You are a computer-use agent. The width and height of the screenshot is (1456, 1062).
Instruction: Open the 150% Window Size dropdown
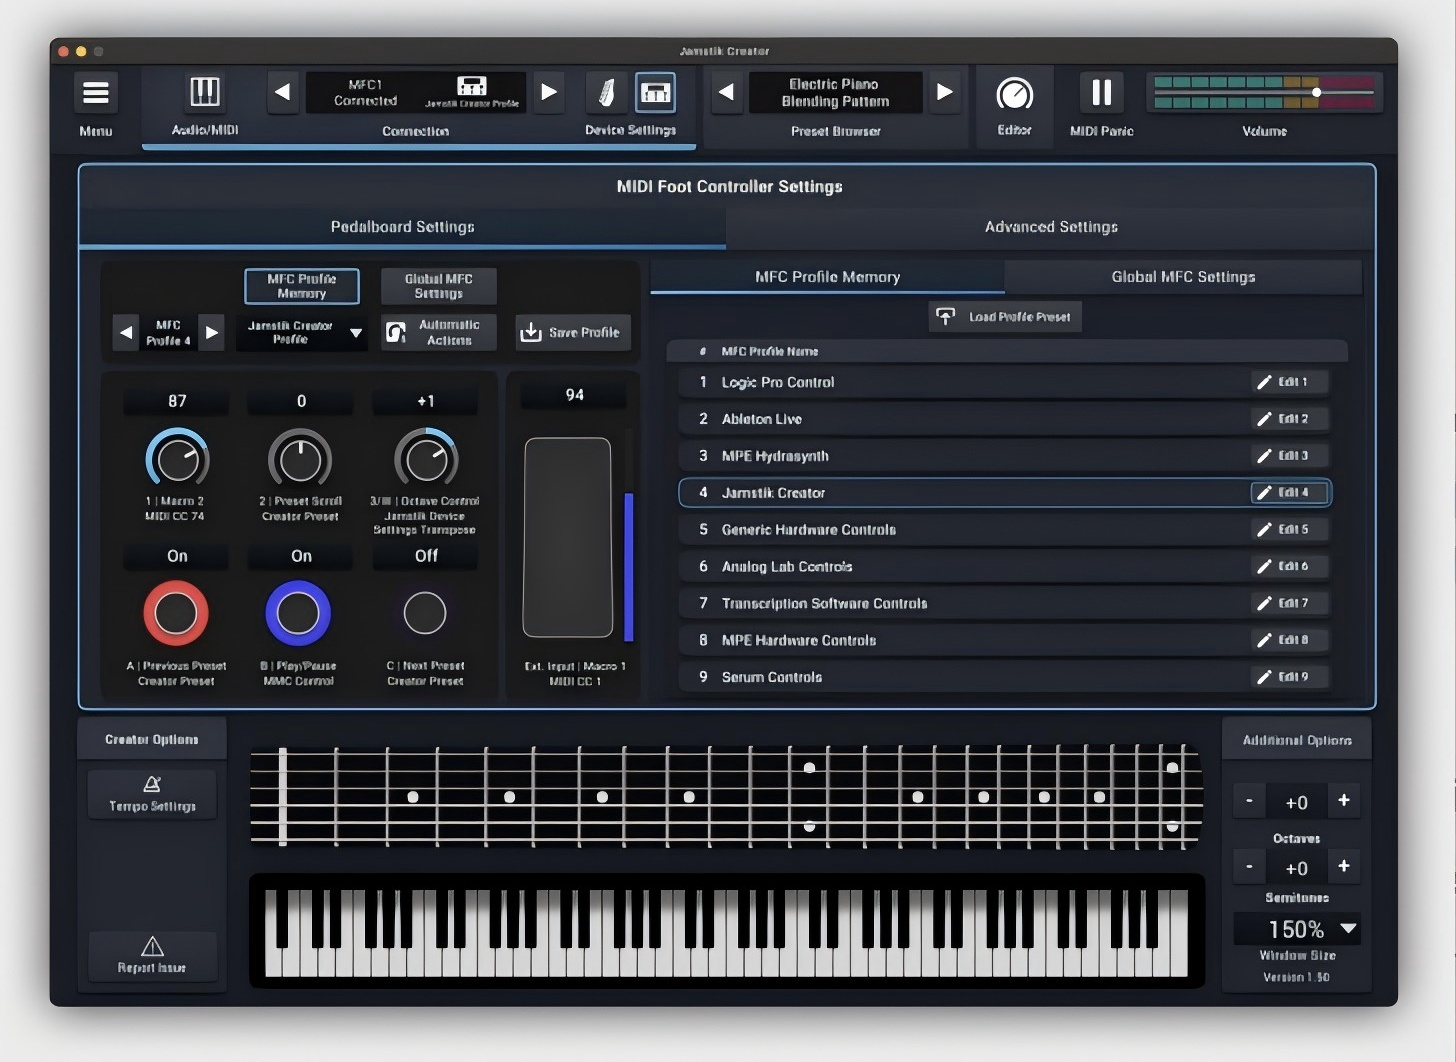(x=1297, y=929)
